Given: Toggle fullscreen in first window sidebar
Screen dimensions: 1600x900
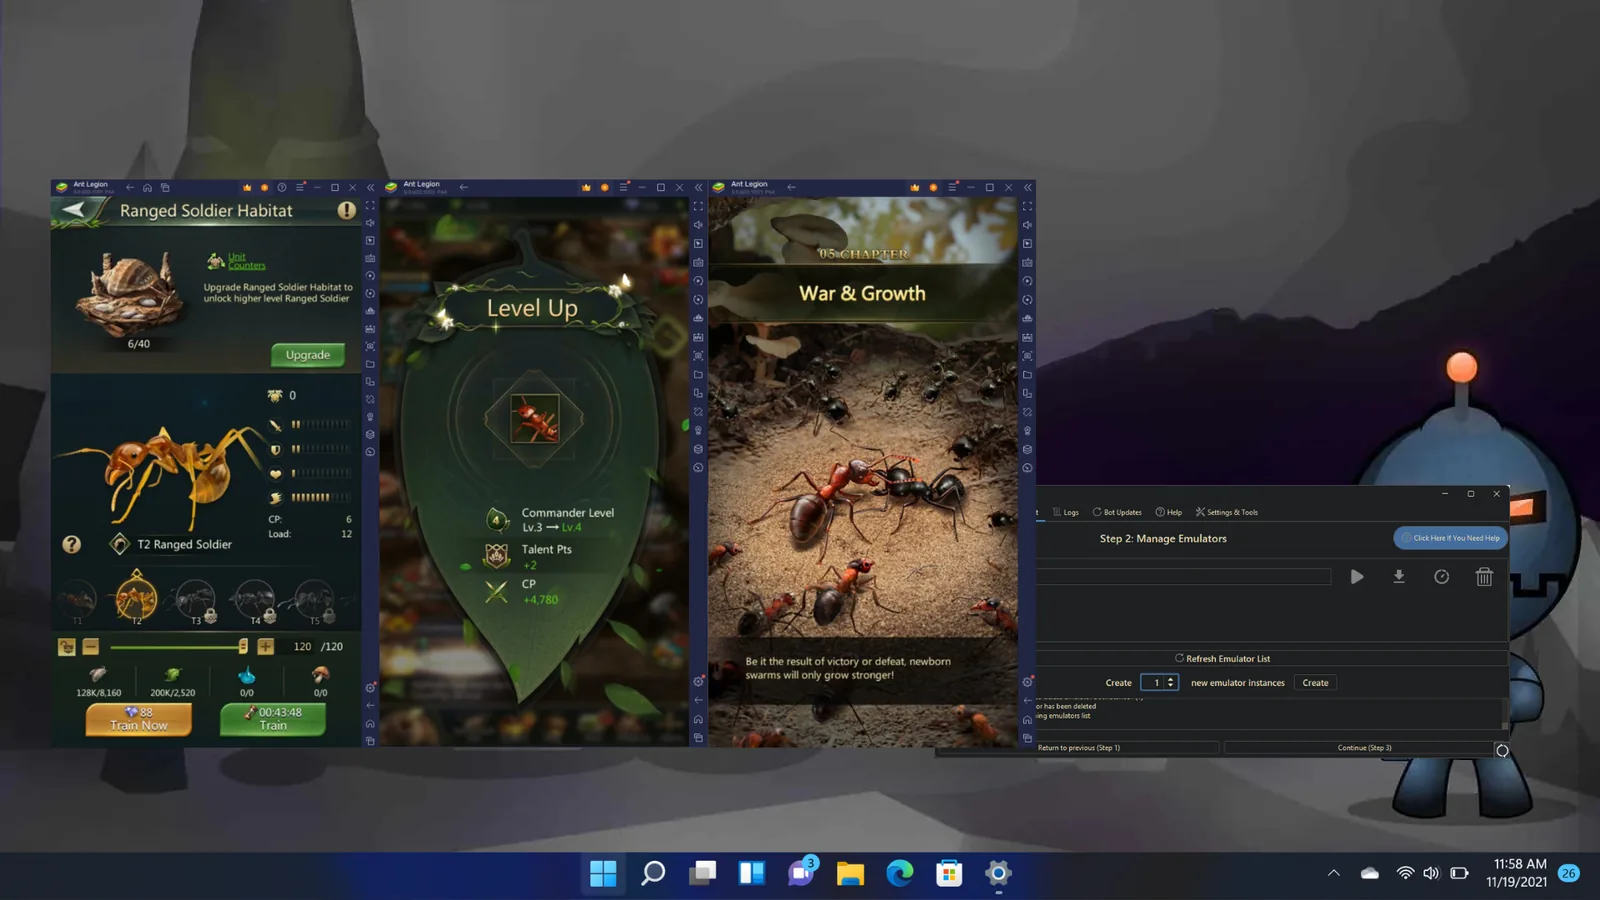Looking at the screenshot, I should tap(370, 206).
